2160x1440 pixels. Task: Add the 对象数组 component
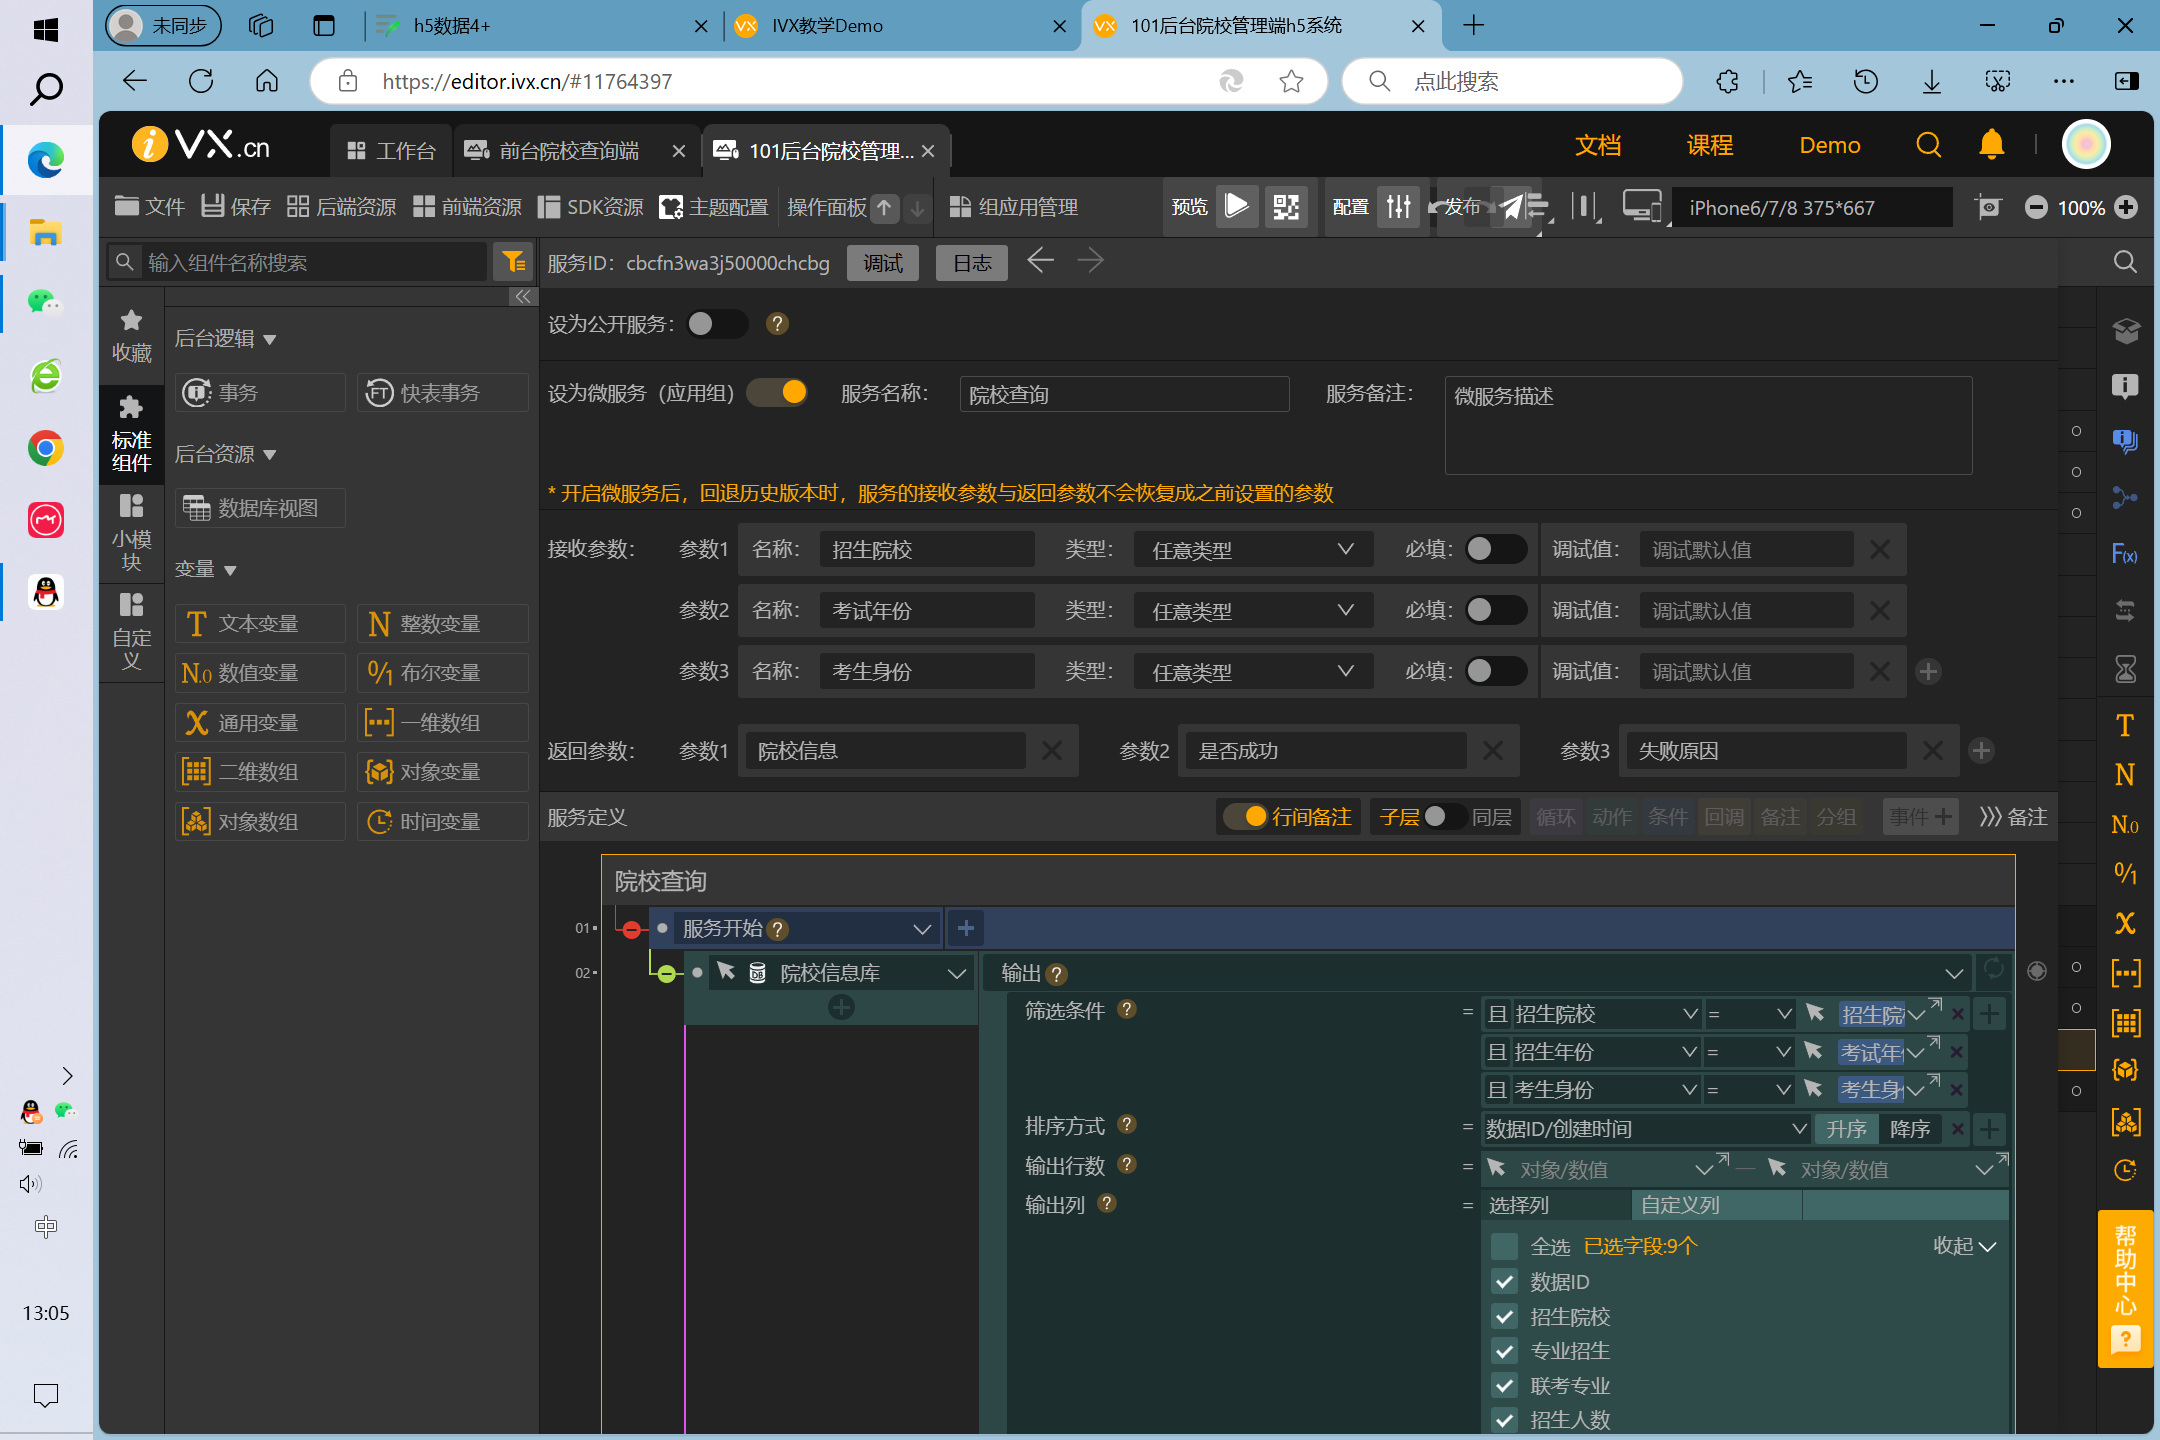tap(260, 822)
